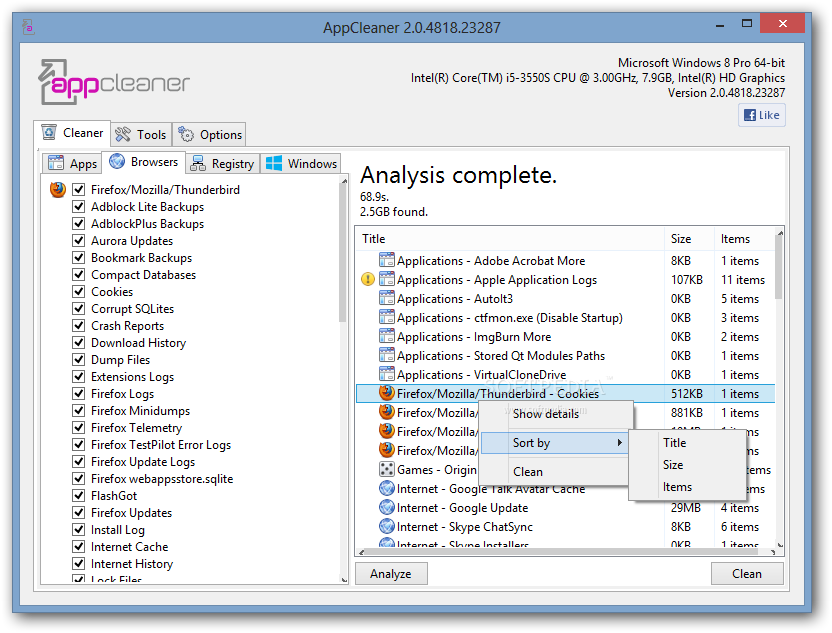Click the dice icon for Games - Origin
Image resolution: width=832 pixels, height=633 pixels.
387,470
